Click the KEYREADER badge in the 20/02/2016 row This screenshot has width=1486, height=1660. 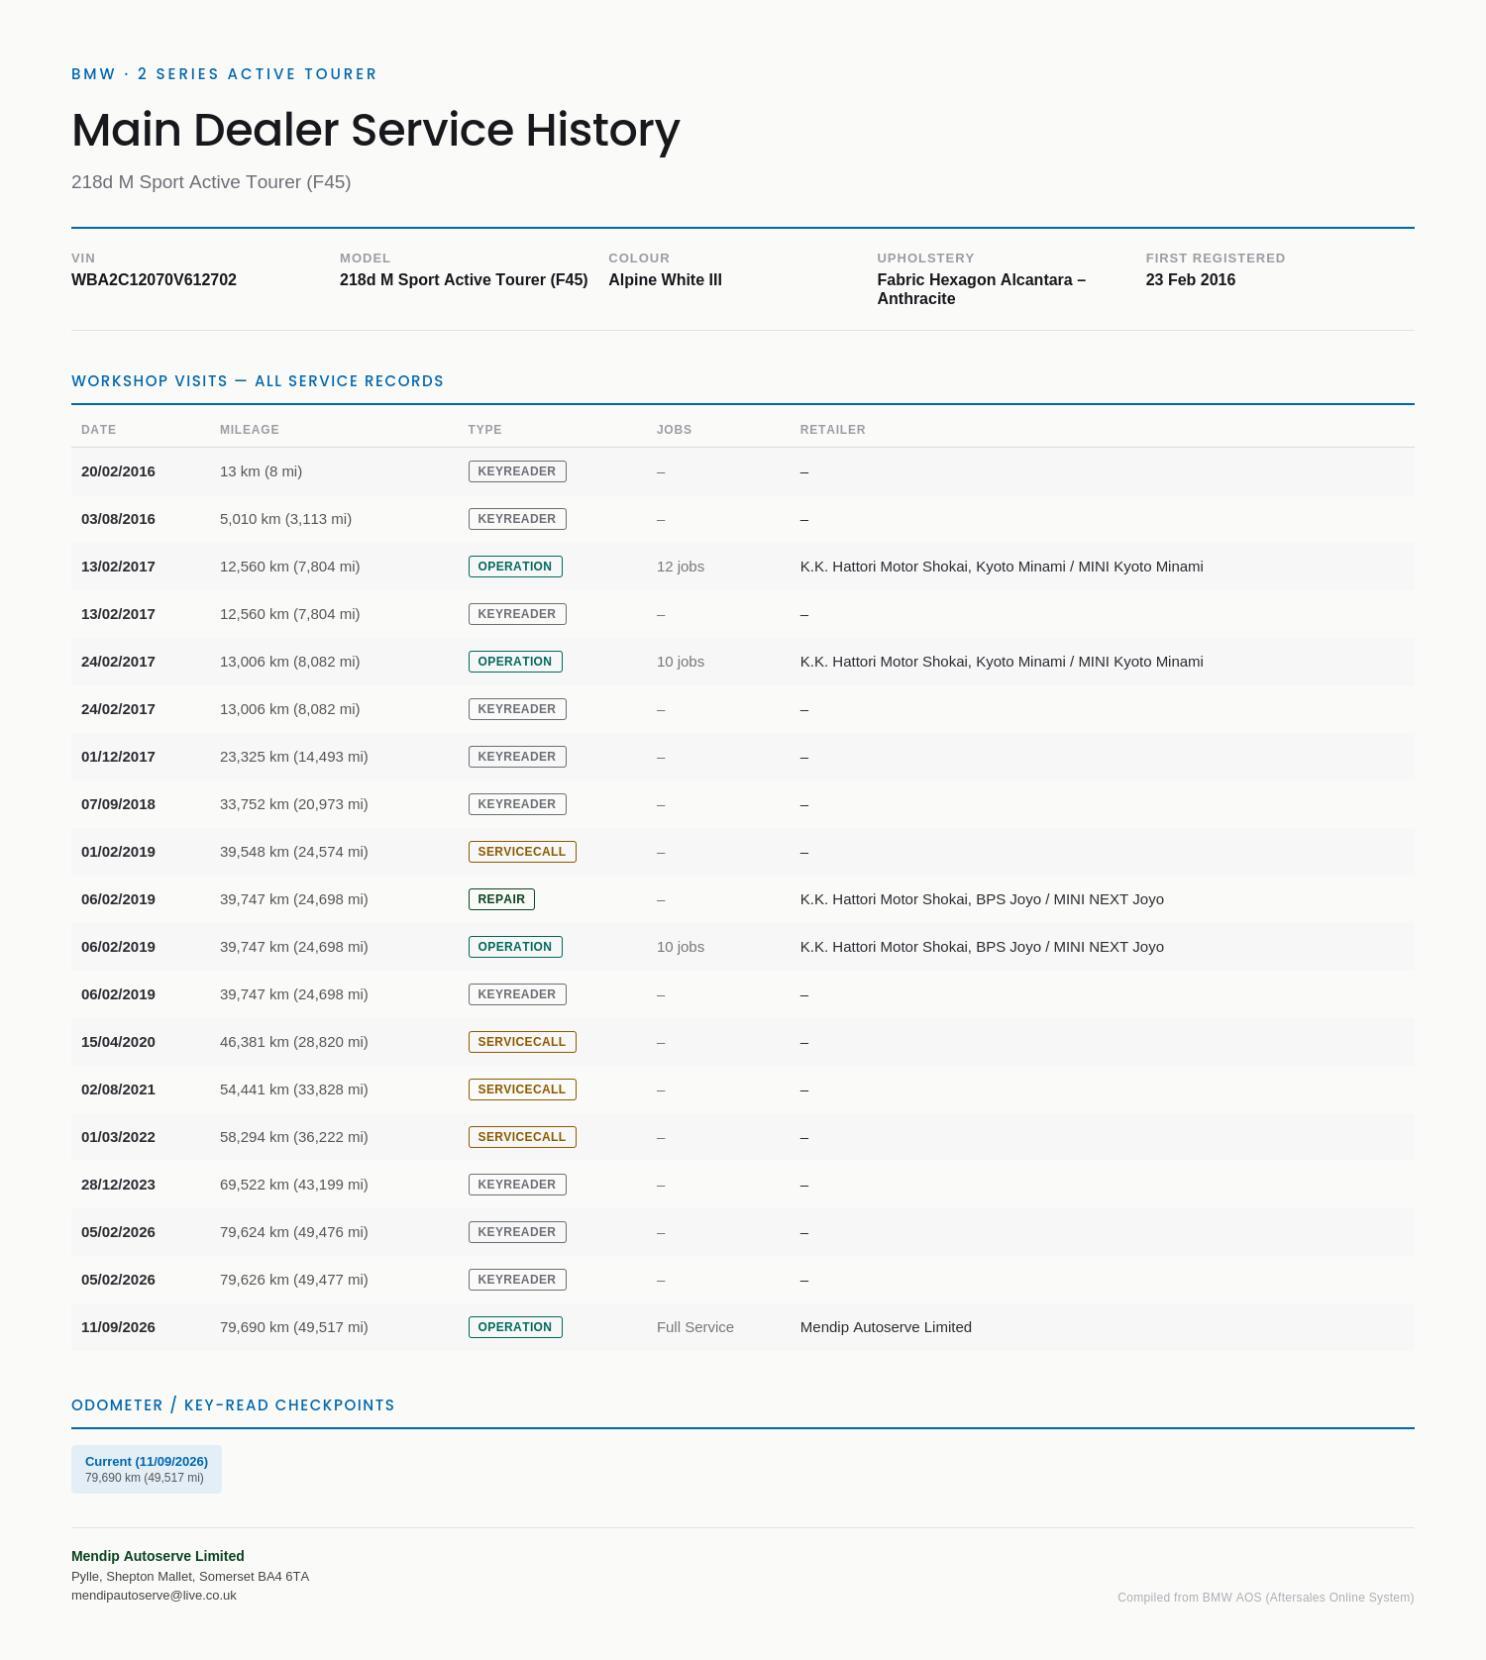pos(517,471)
